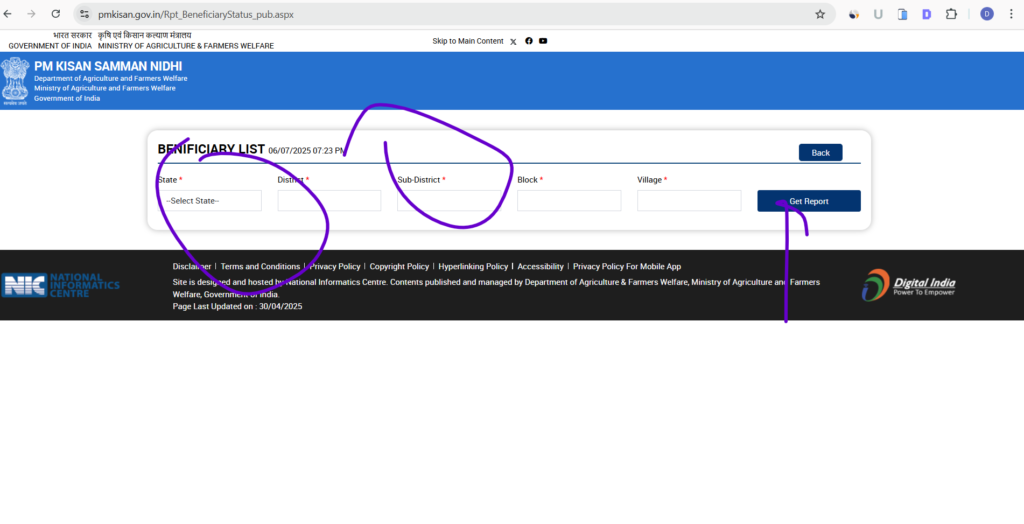Click Page Last Updated on 30/04/2025 text
1024x524 pixels.
(x=237, y=306)
